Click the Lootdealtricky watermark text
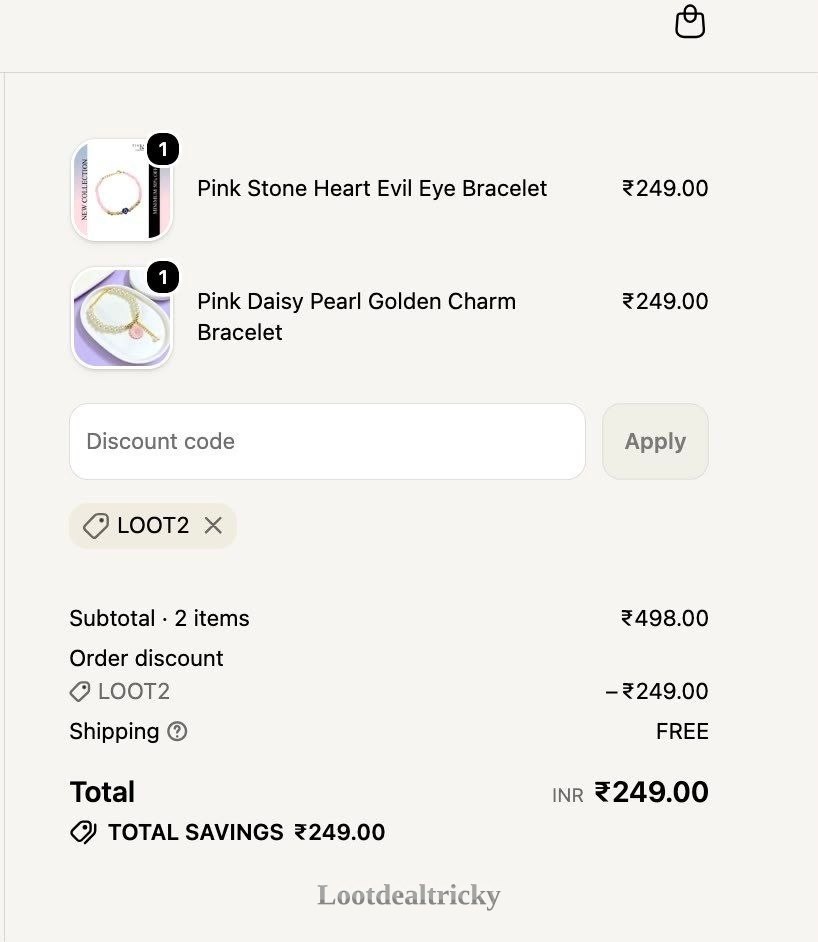Viewport: 818px width, 942px height. [x=409, y=895]
